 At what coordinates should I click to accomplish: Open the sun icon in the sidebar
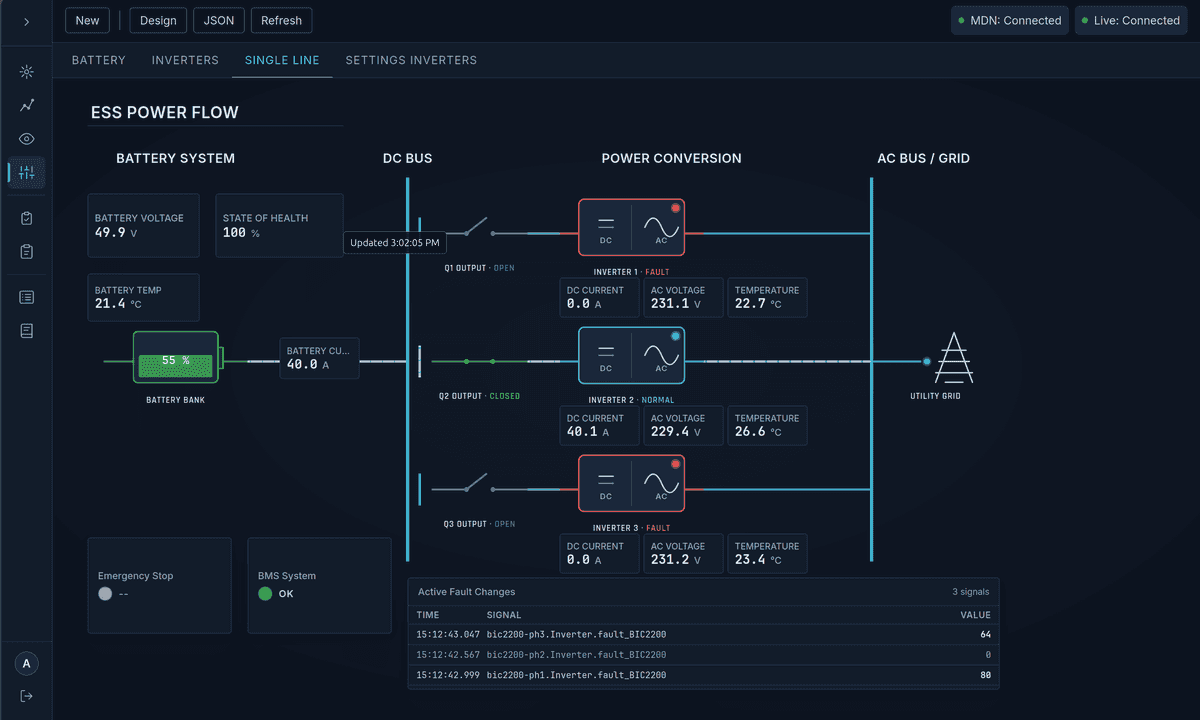27,72
